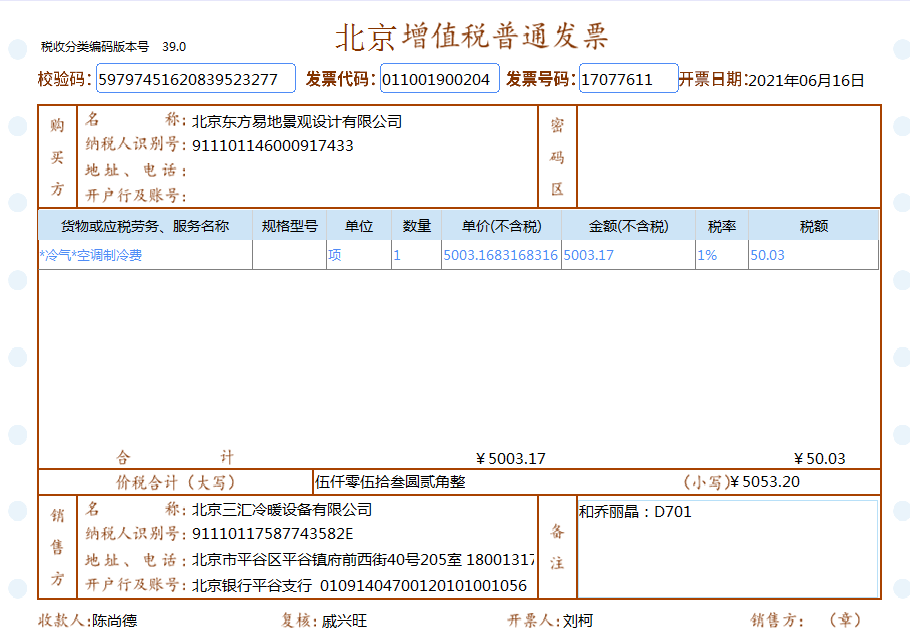Select seller tax ID 91110117587743582E
Viewport: 910px width, 631px height.
click(273, 534)
